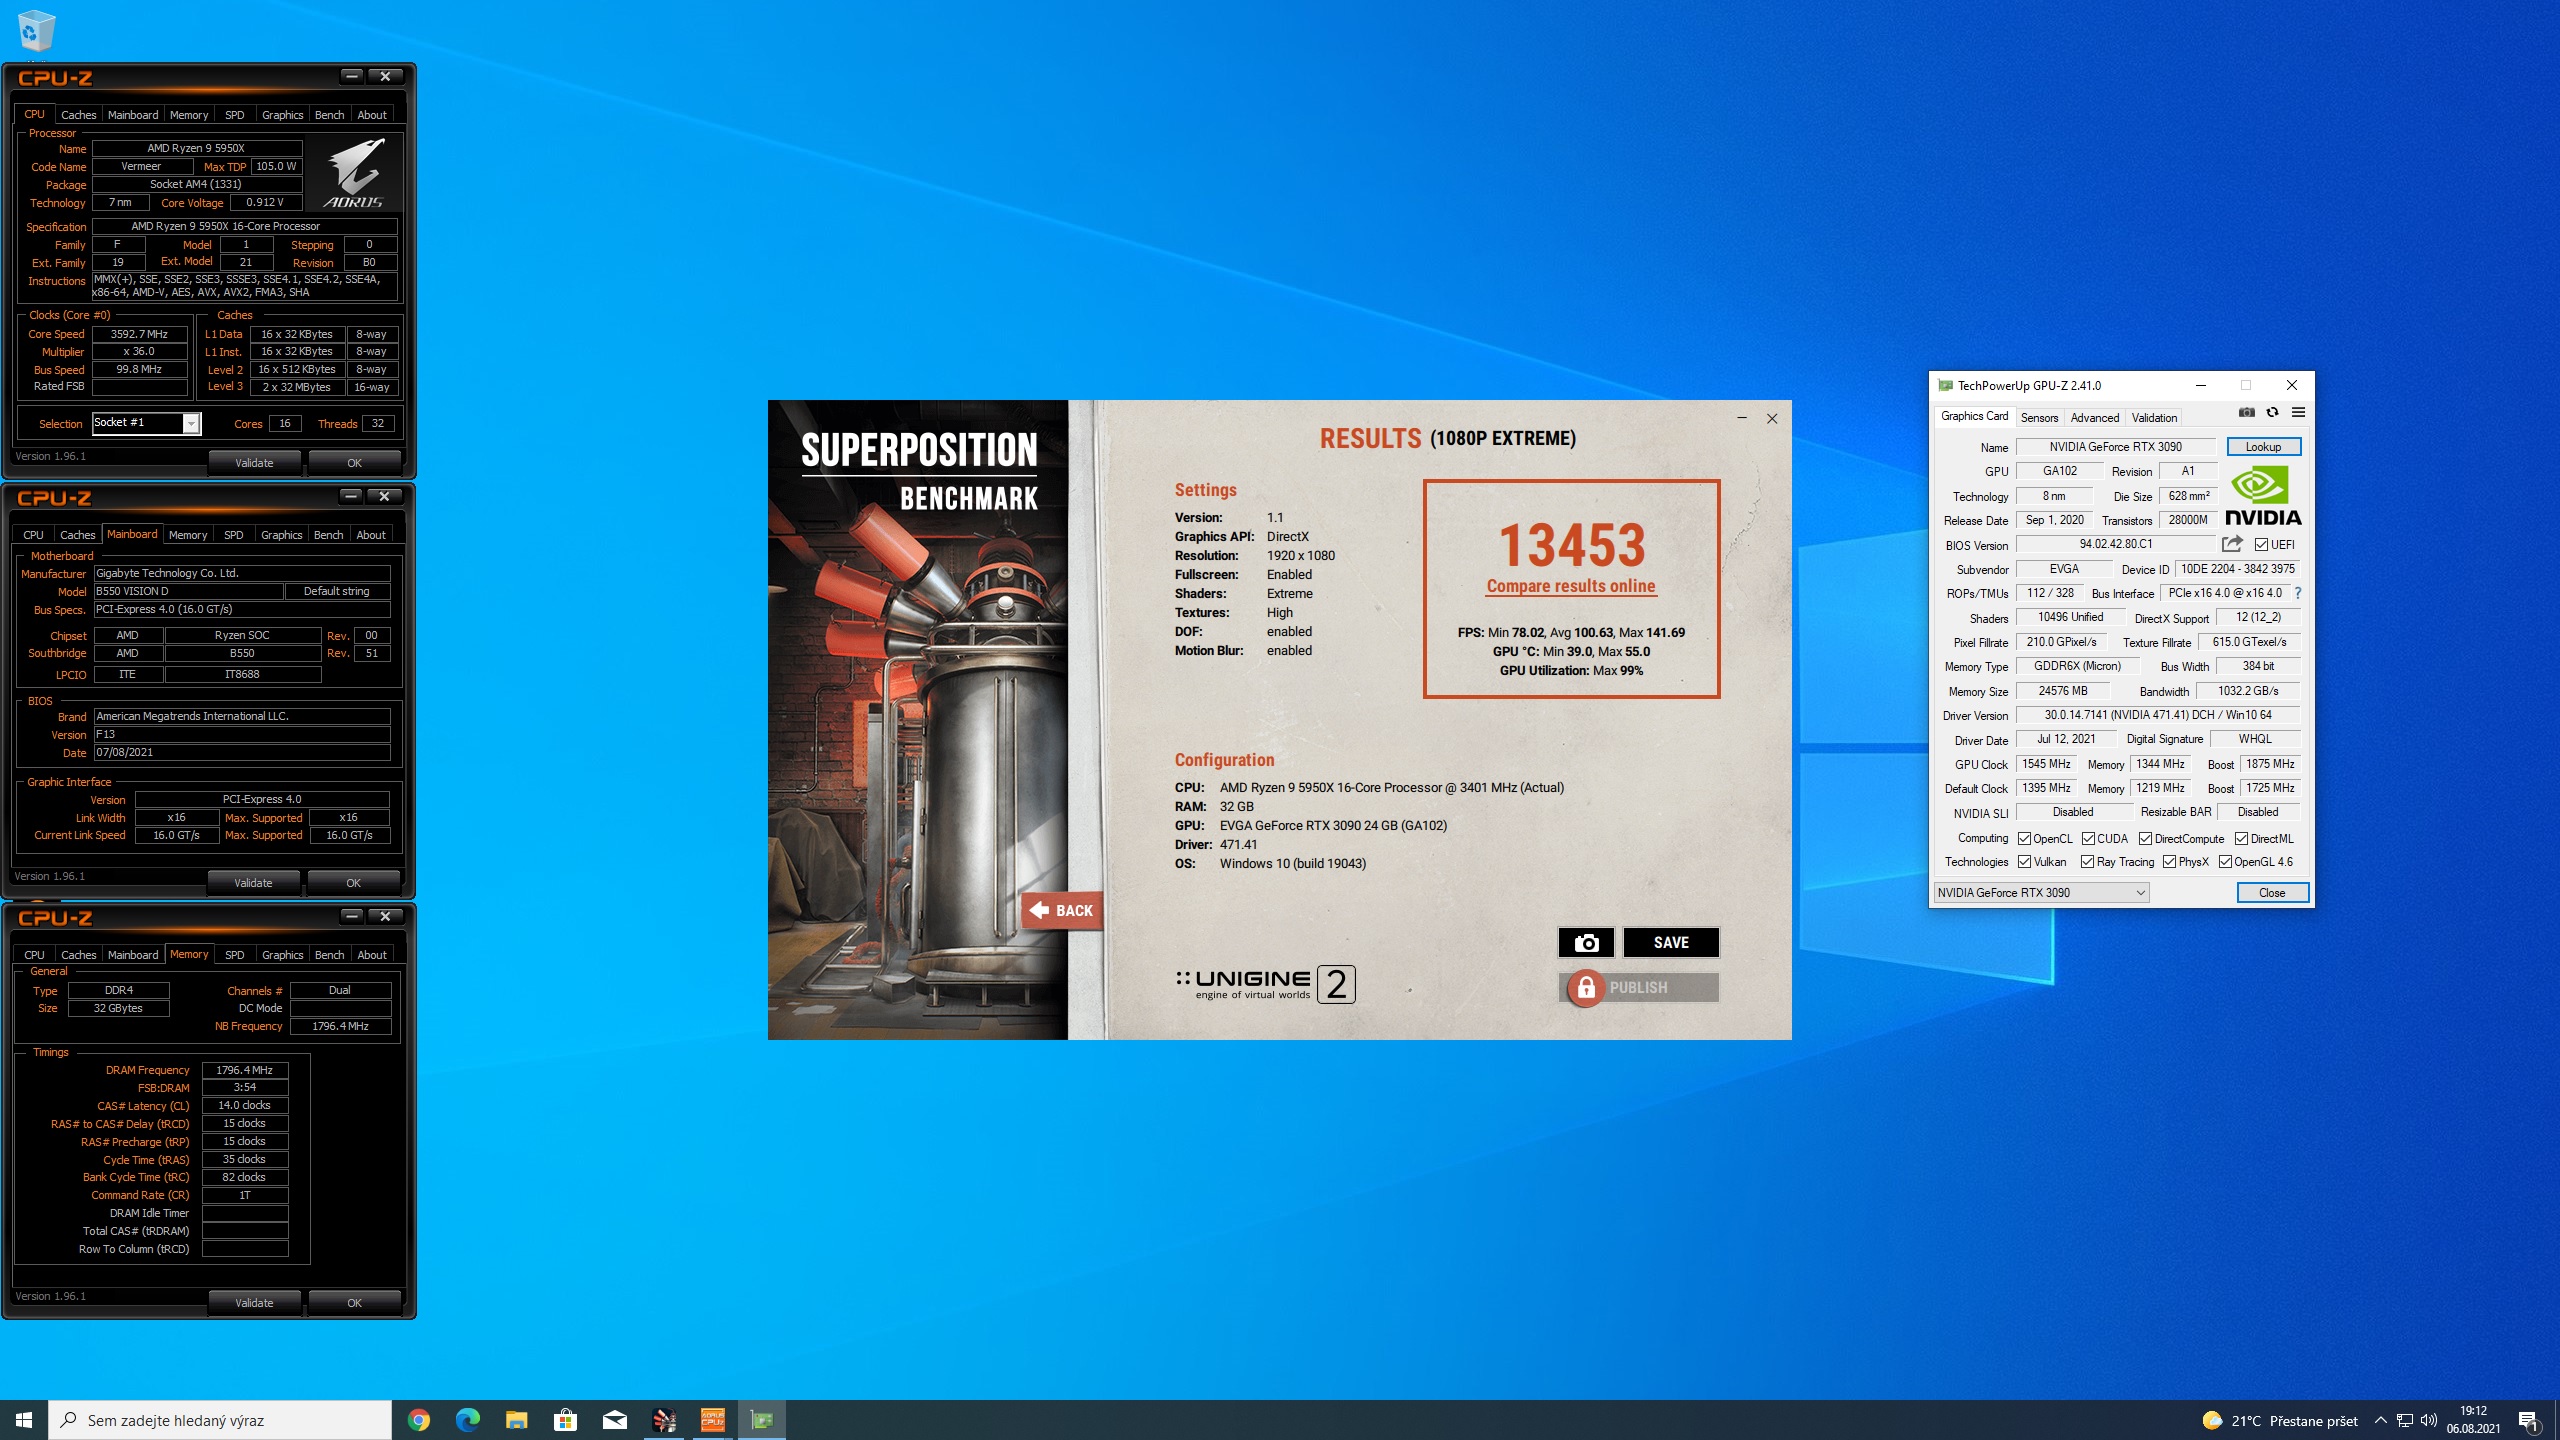The height and width of the screenshot is (1440, 2560).
Task: Click the taskbar clock showing 19:12
Action: coord(2474,1420)
